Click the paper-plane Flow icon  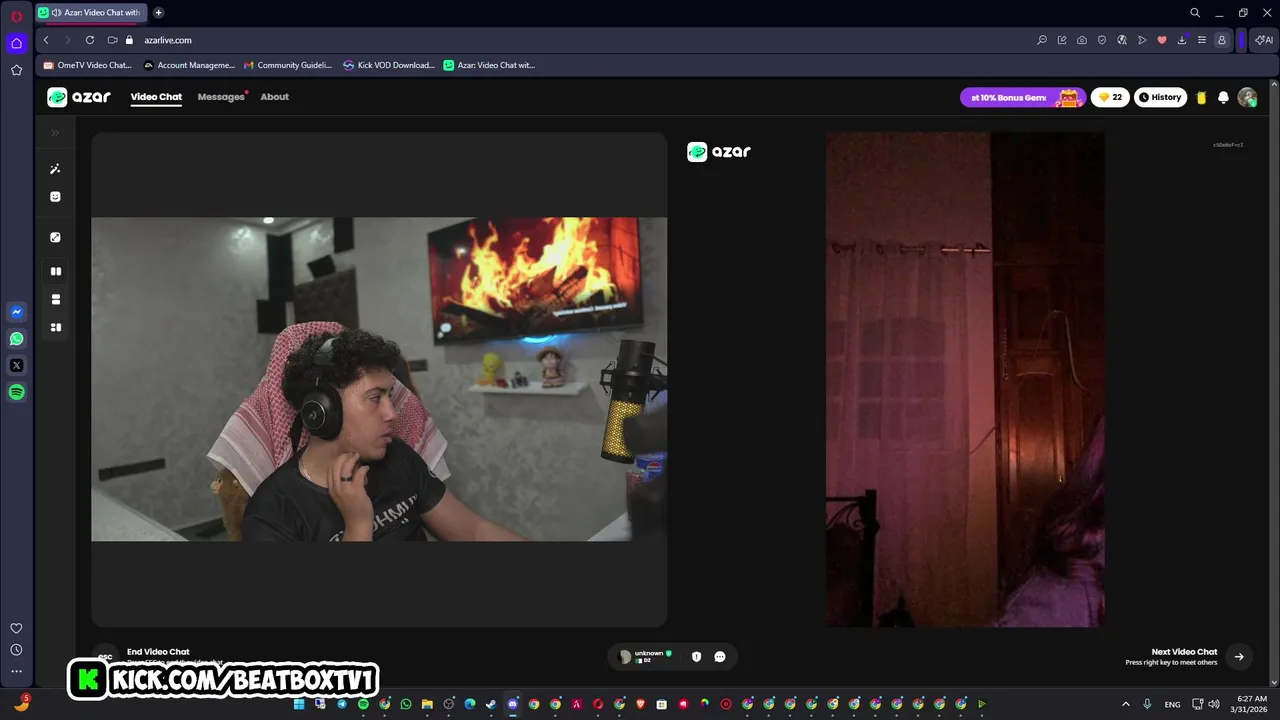coord(1142,40)
